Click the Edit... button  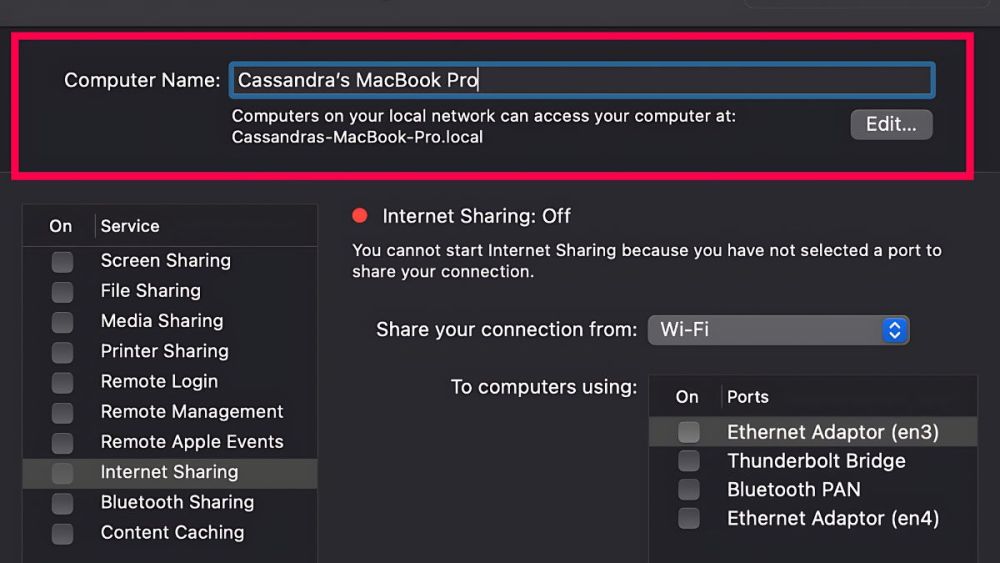pos(891,125)
